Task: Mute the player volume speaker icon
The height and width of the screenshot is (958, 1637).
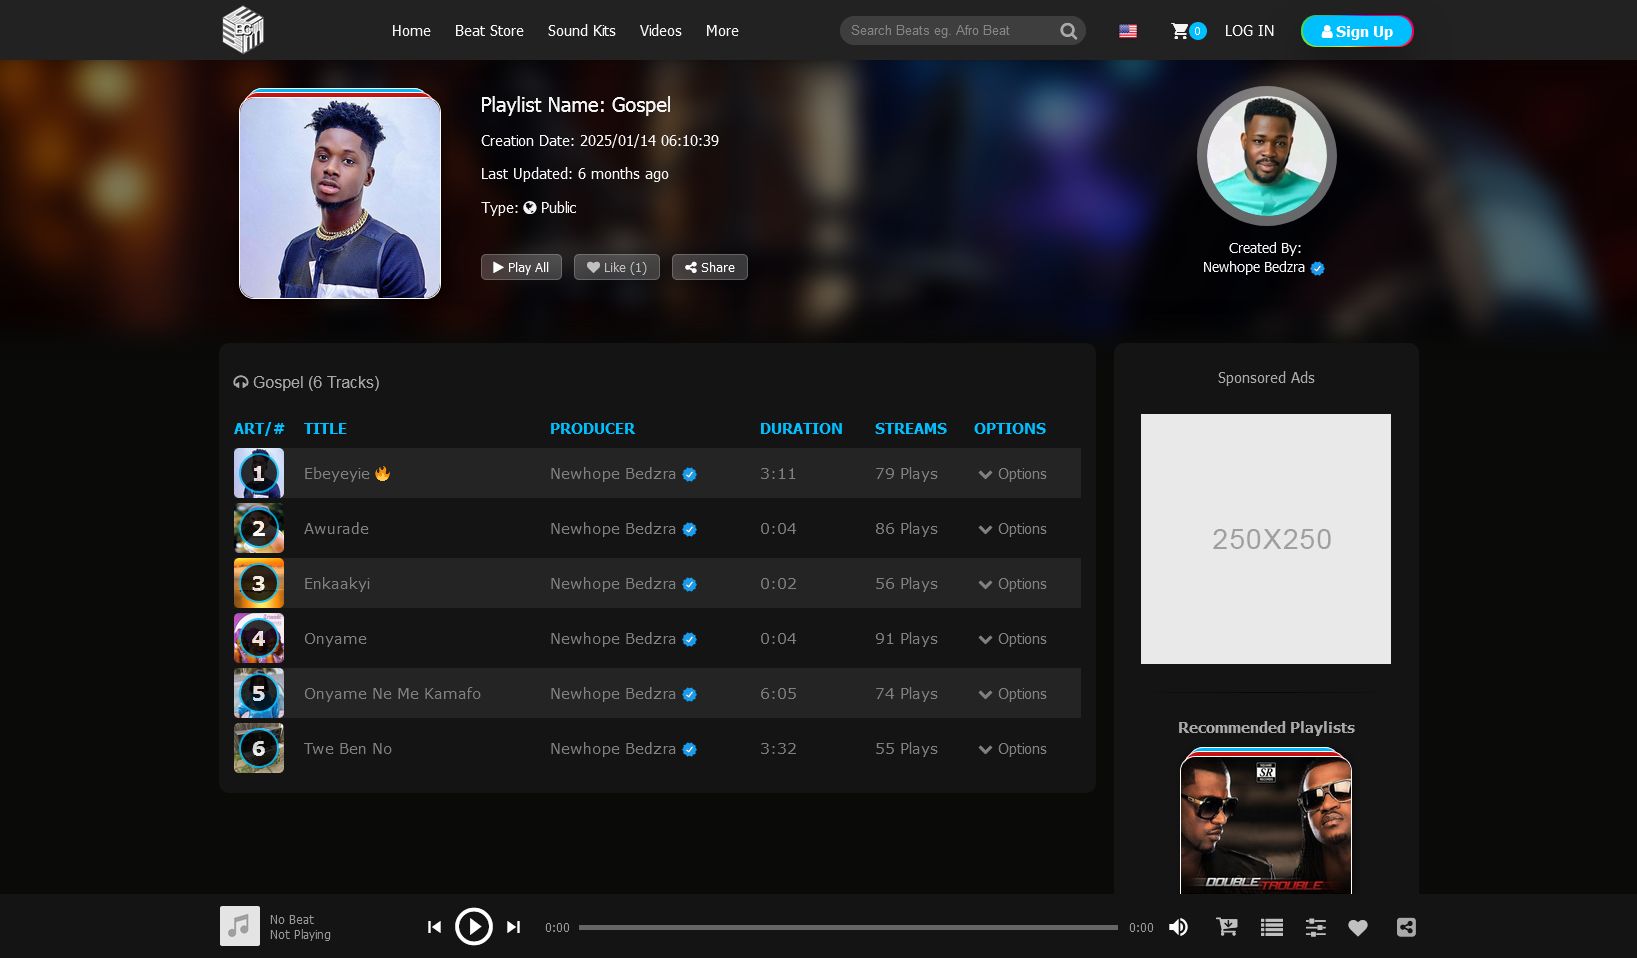Action: point(1179,927)
